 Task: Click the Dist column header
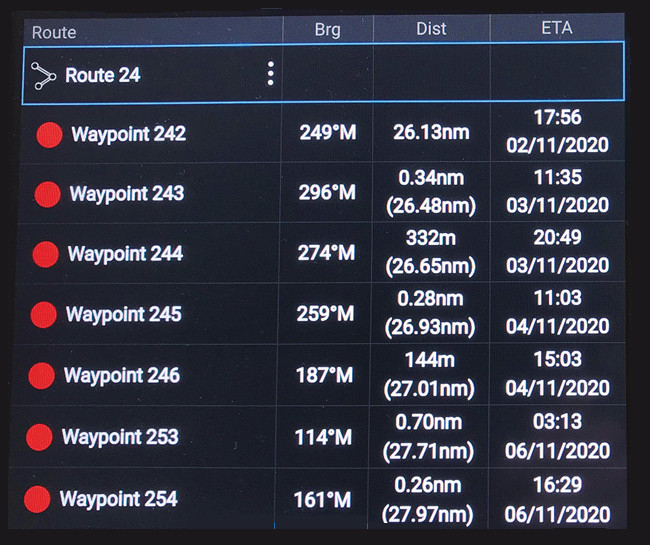(x=431, y=29)
